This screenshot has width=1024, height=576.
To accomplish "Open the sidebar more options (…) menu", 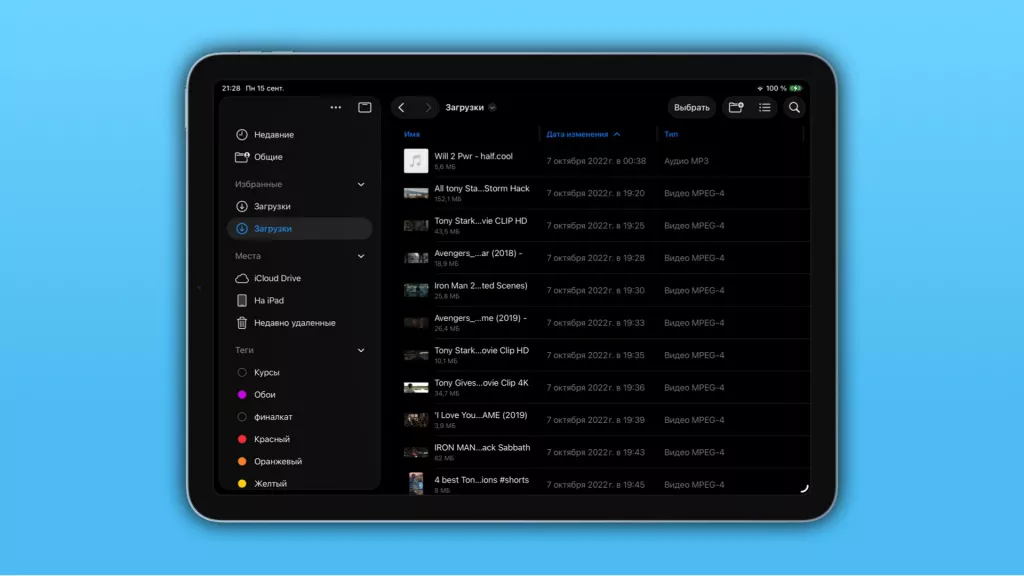I will (335, 107).
